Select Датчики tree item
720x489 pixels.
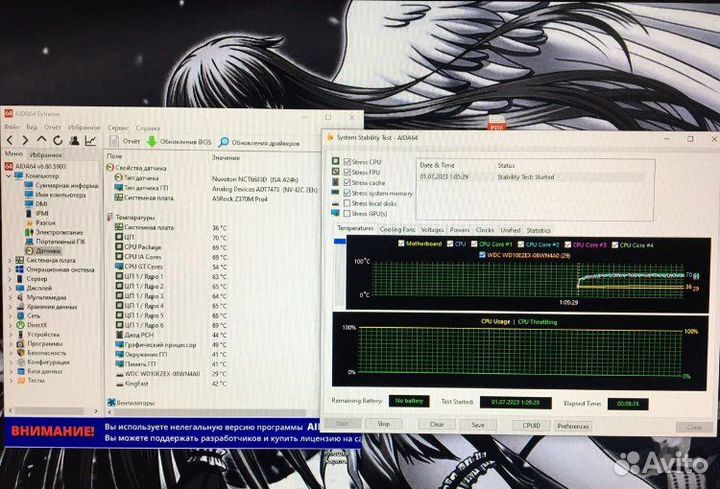[43, 251]
